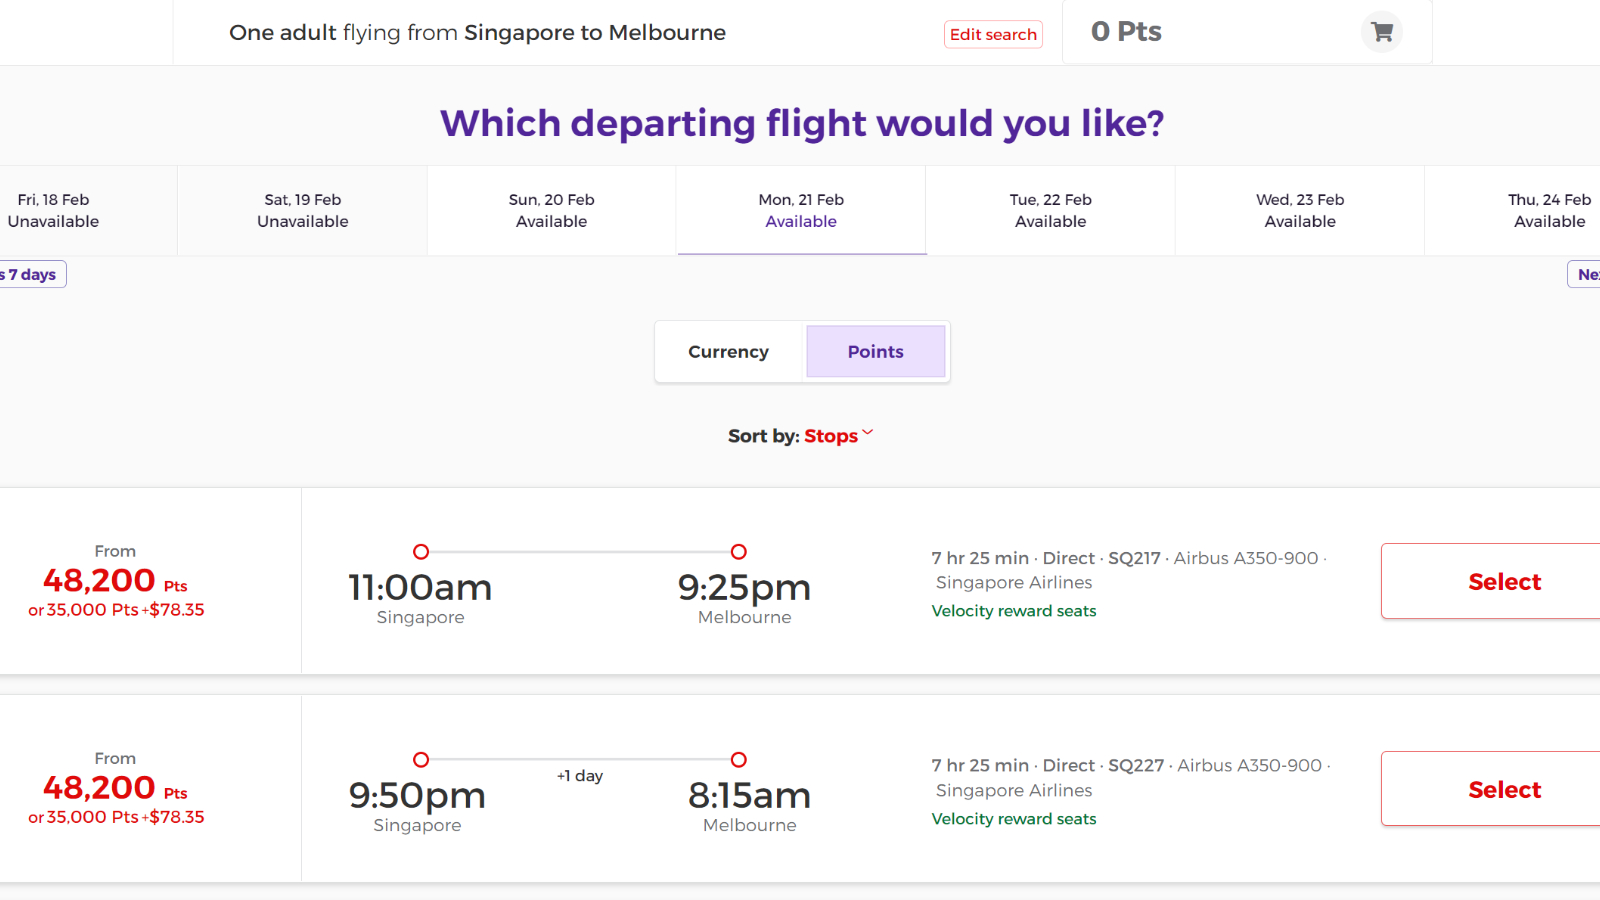
Task: Go to the next 7 days
Action: pos(1584,274)
